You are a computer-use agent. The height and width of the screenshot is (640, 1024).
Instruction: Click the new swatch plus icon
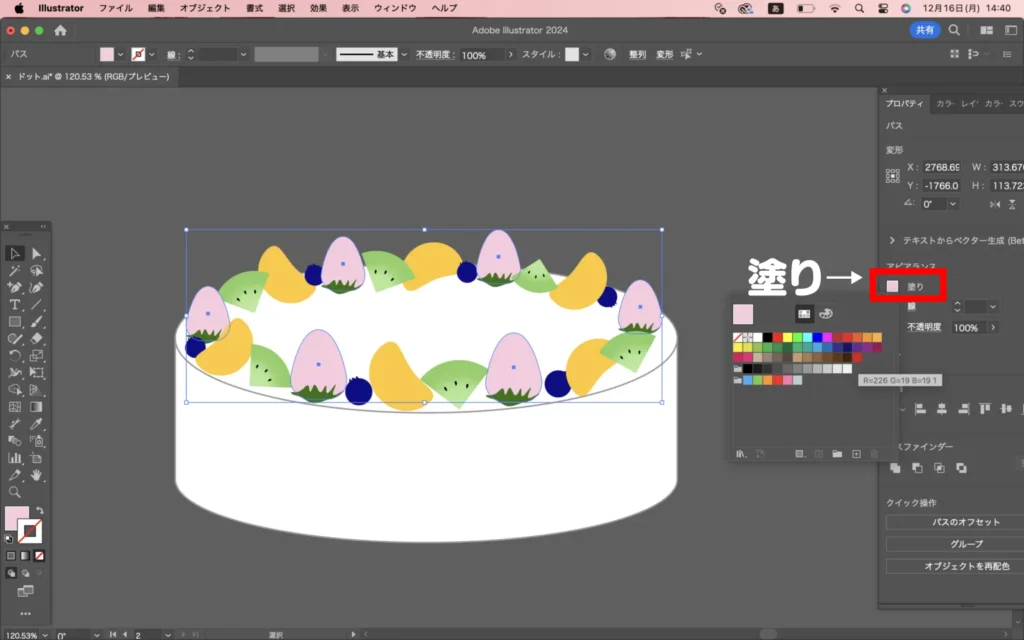(x=856, y=454)
